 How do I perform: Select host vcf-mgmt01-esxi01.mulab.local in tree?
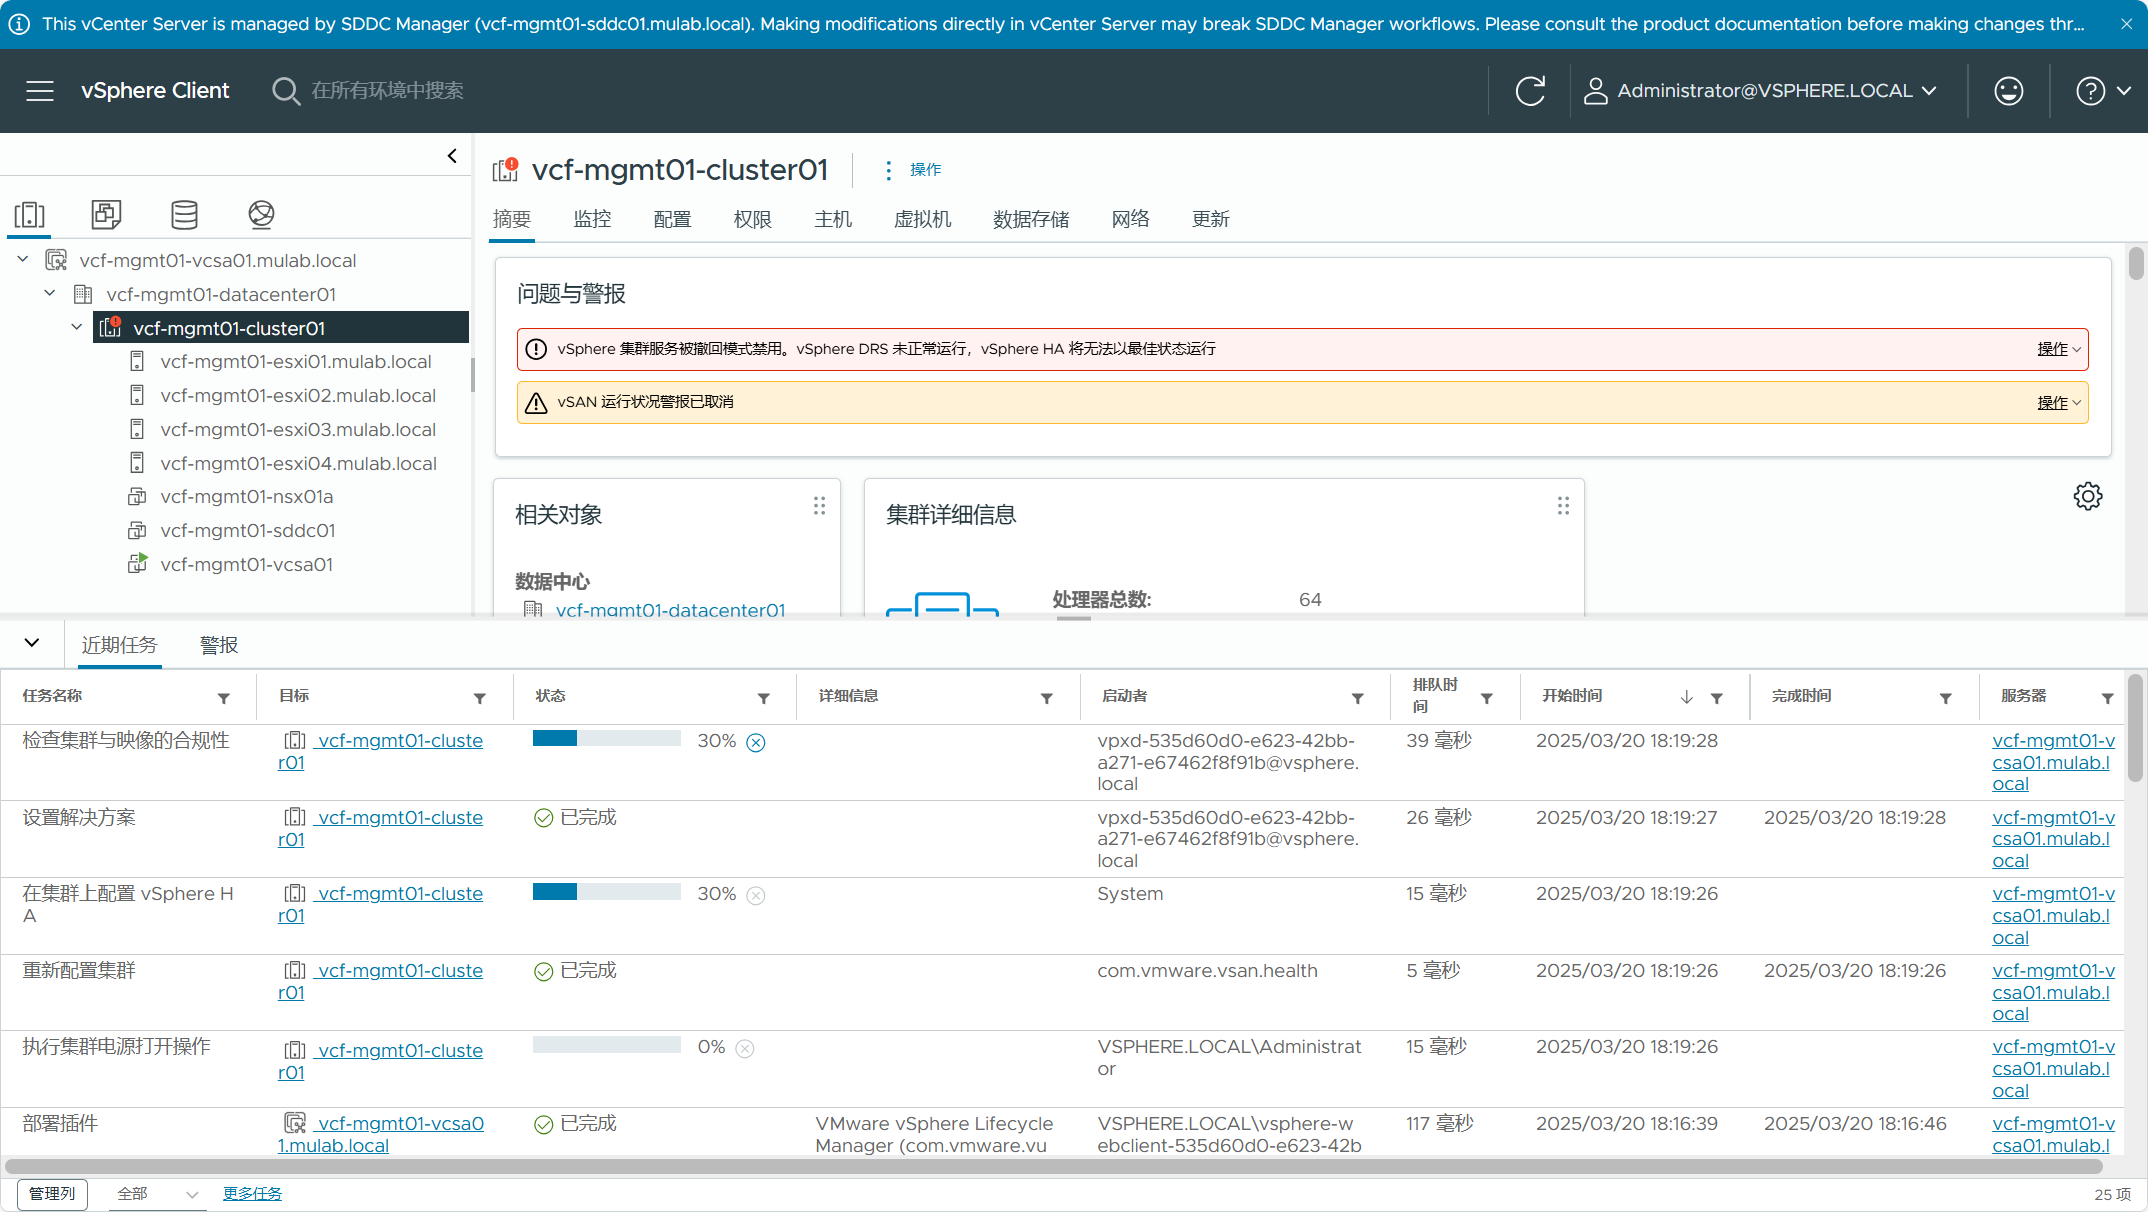click(x=296, y=361)
